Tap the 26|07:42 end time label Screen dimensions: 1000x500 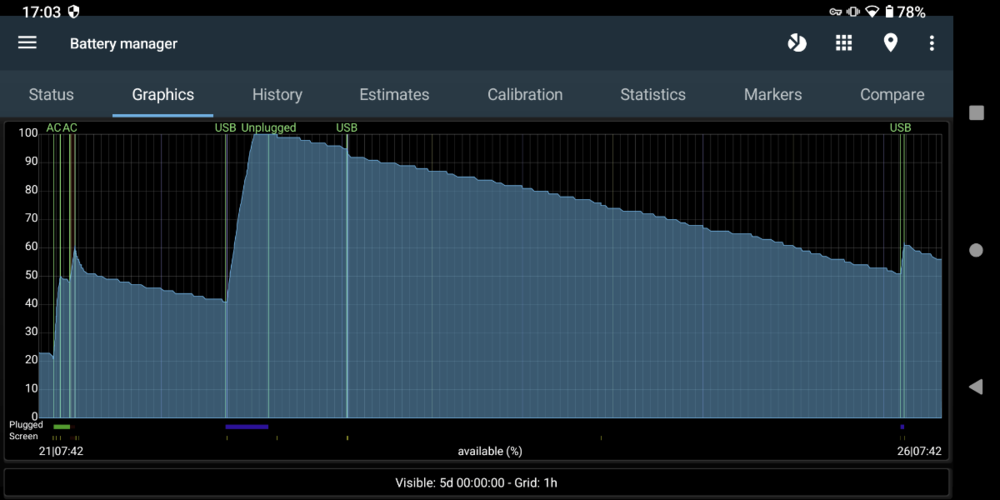pos(919,451)
